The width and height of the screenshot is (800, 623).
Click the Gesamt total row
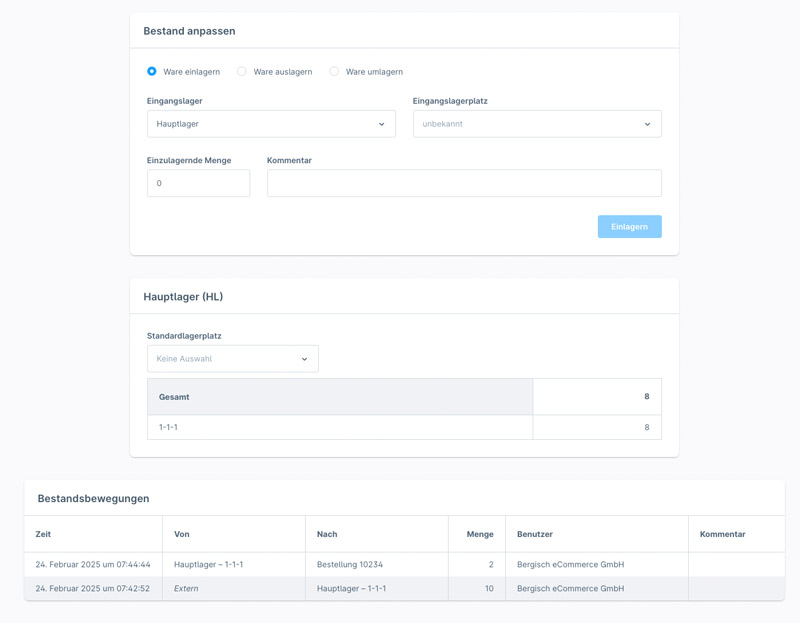coord(340,397)
